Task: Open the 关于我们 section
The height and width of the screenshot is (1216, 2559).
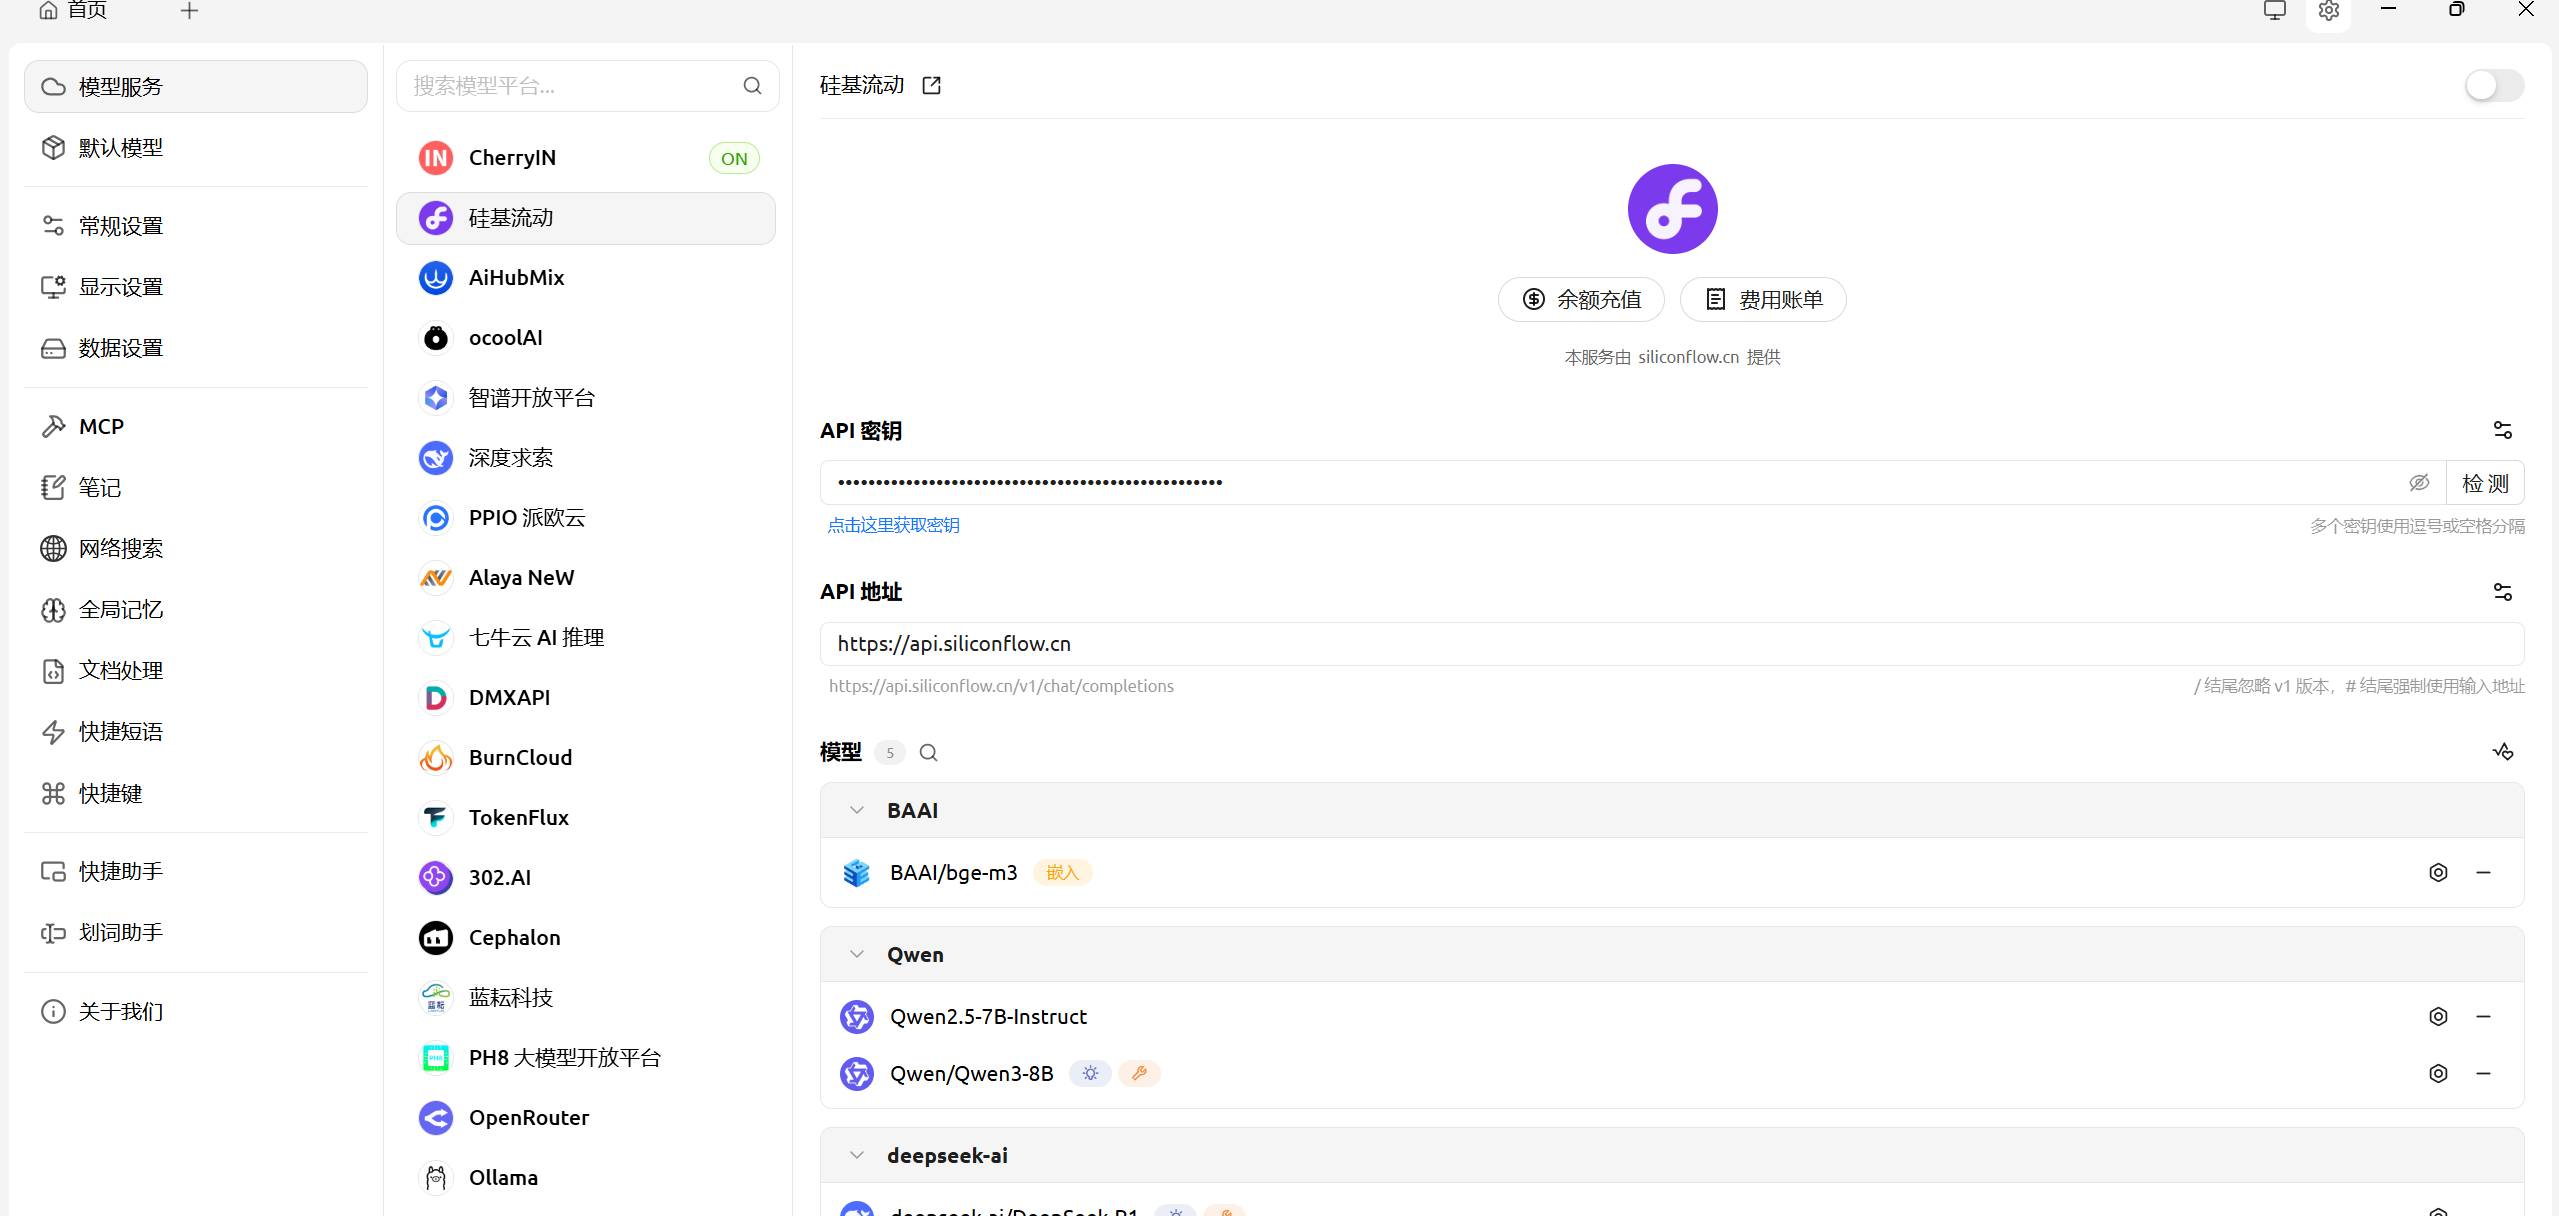Action: 196,1012
